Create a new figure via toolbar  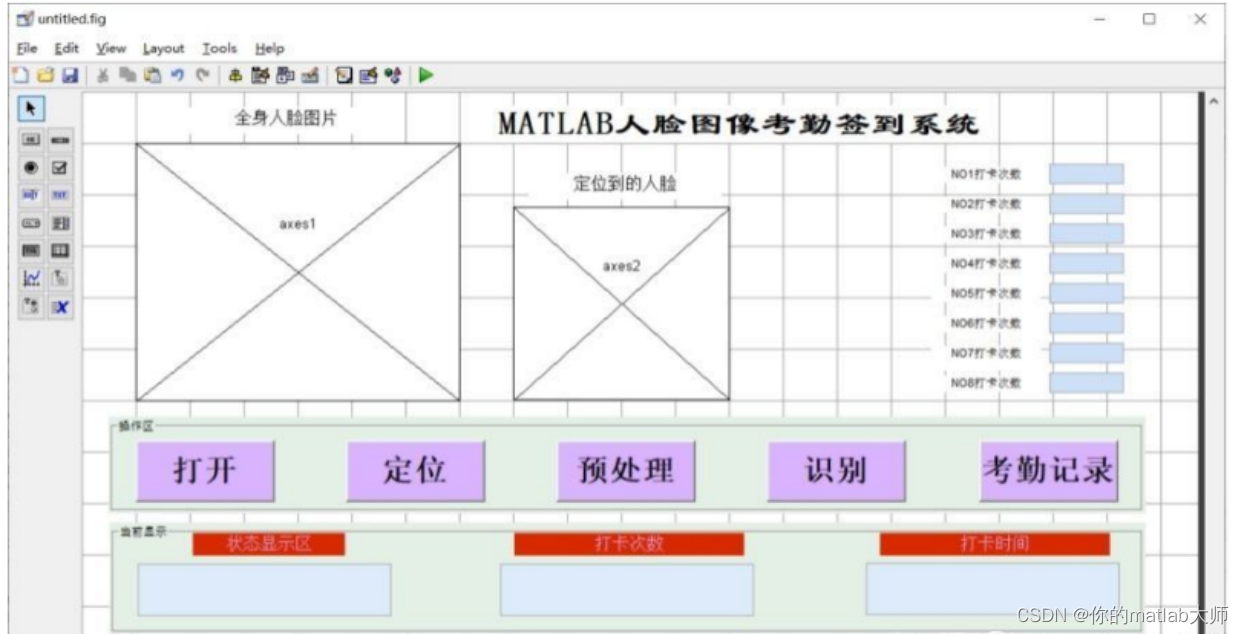[20, 75]
